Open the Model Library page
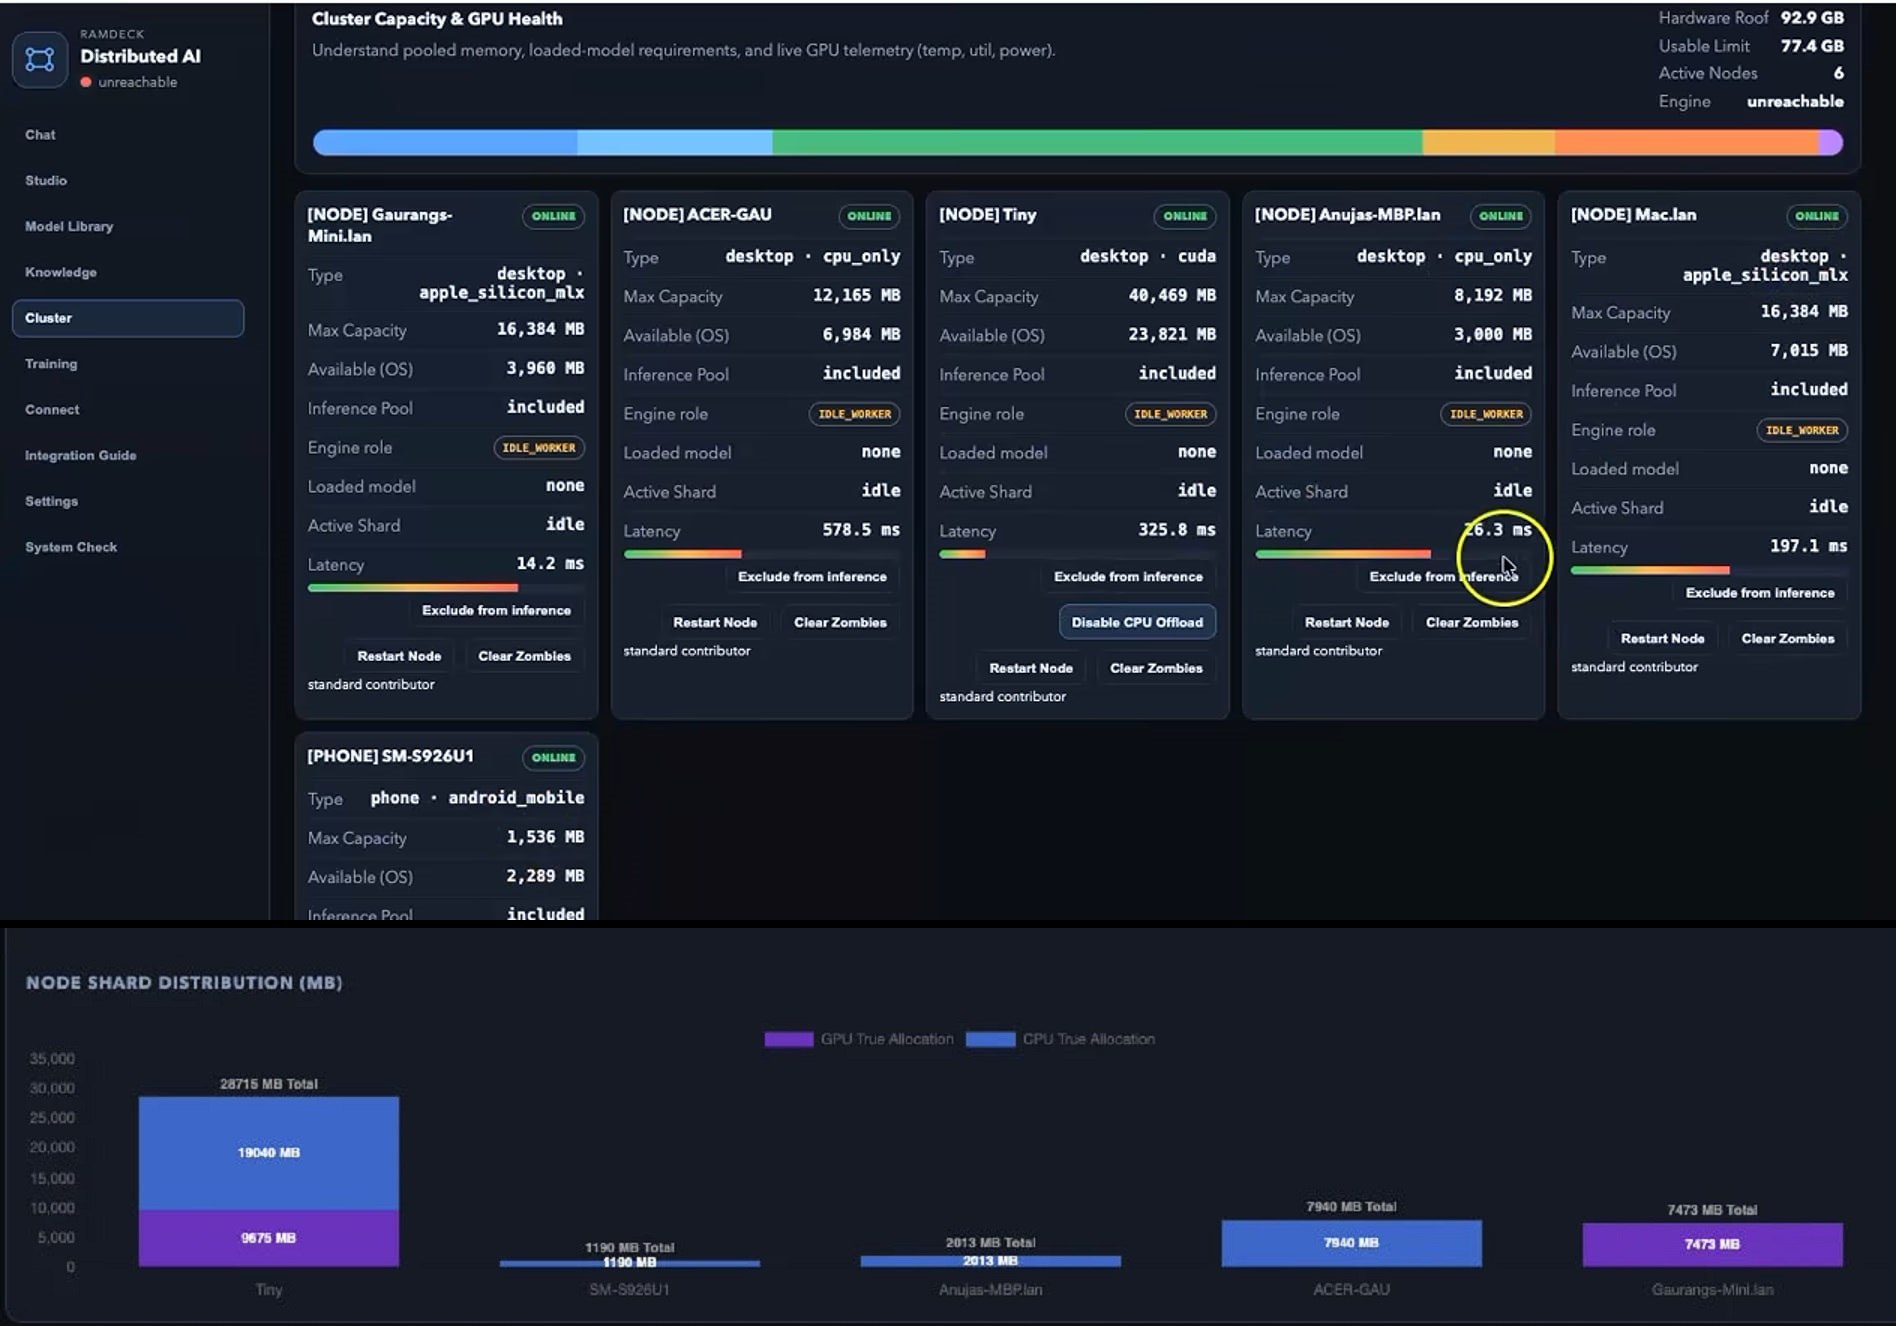 pos(69,226)
